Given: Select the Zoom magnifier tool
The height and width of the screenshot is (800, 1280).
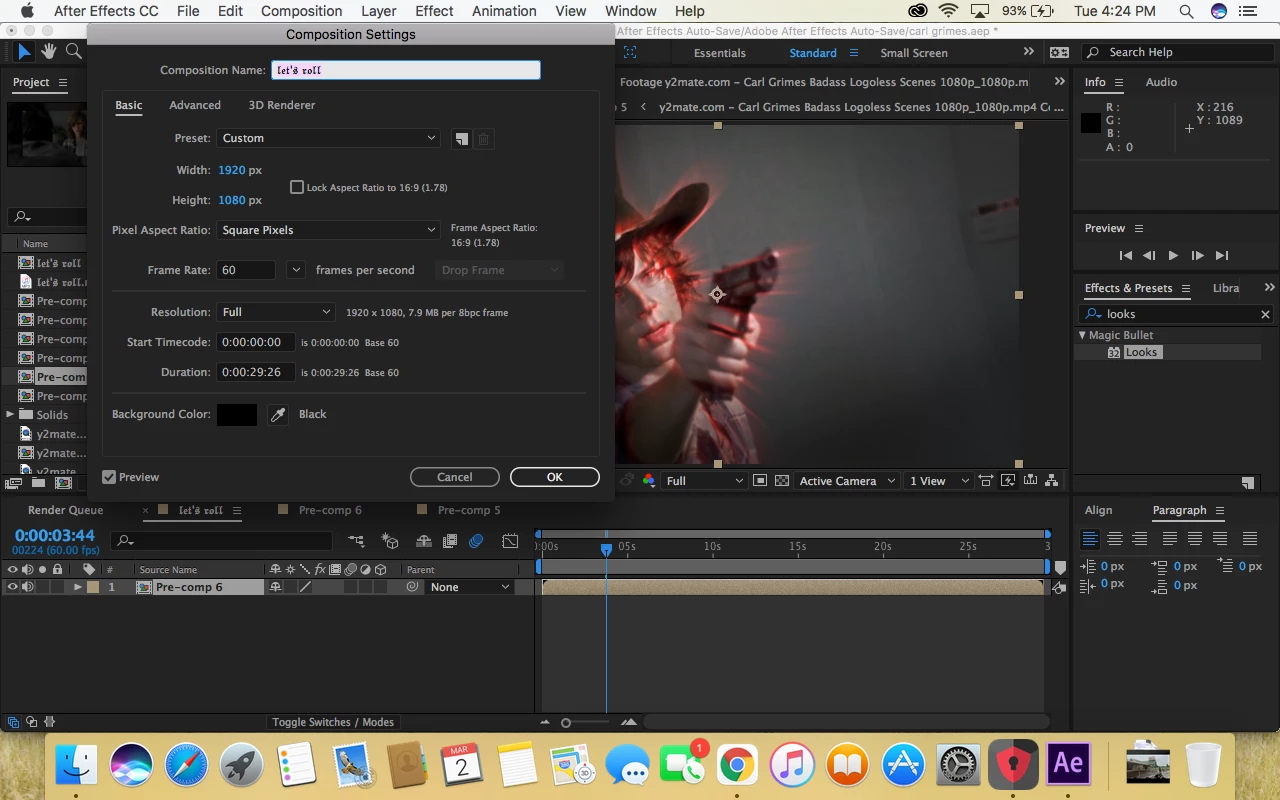Looking at the screenshot, I should coord(74,52).
